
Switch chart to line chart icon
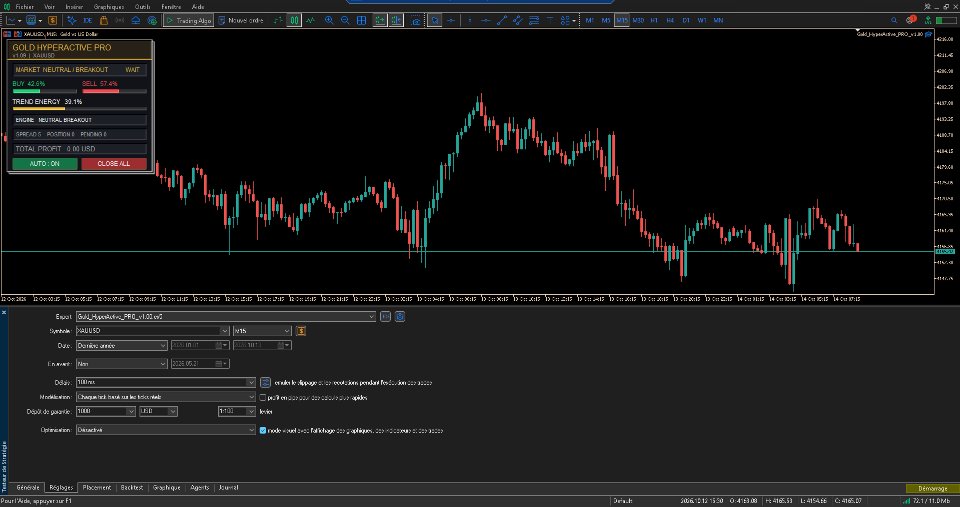pyautogui.click(x=310, y=20)
